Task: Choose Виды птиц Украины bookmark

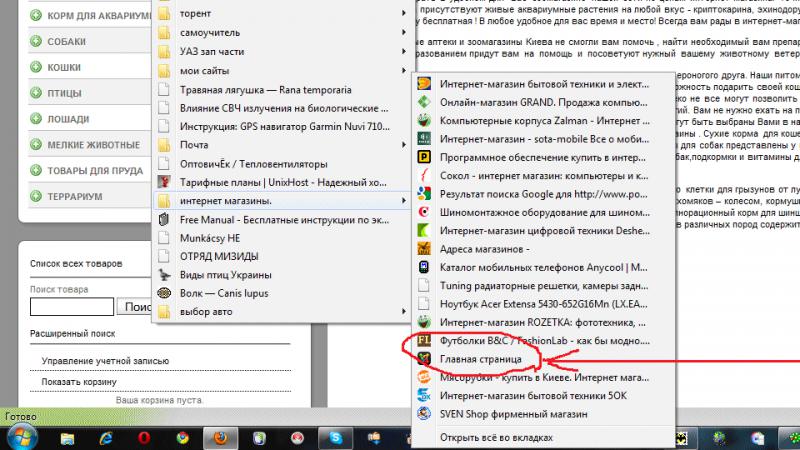Action: 226,275
